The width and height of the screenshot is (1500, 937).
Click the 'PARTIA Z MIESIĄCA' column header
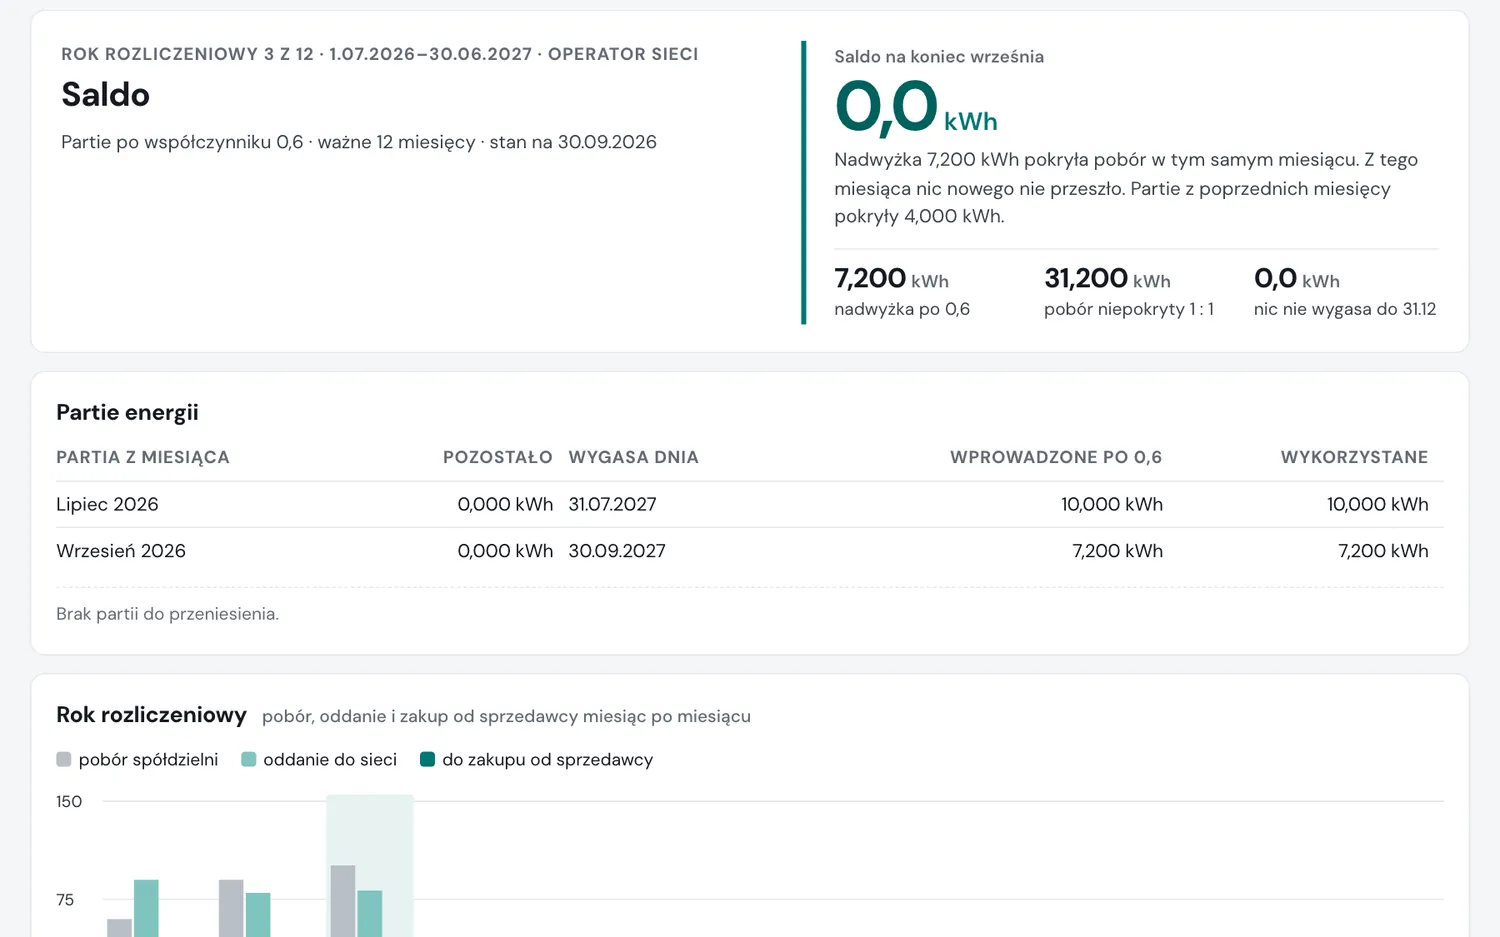coord(143,457)
